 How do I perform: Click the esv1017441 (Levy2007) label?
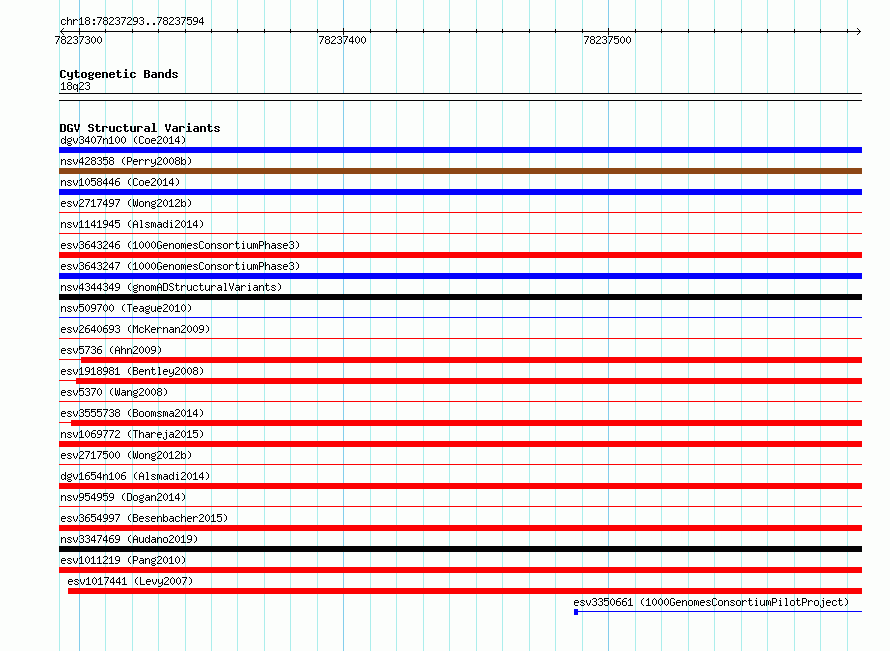130,581
